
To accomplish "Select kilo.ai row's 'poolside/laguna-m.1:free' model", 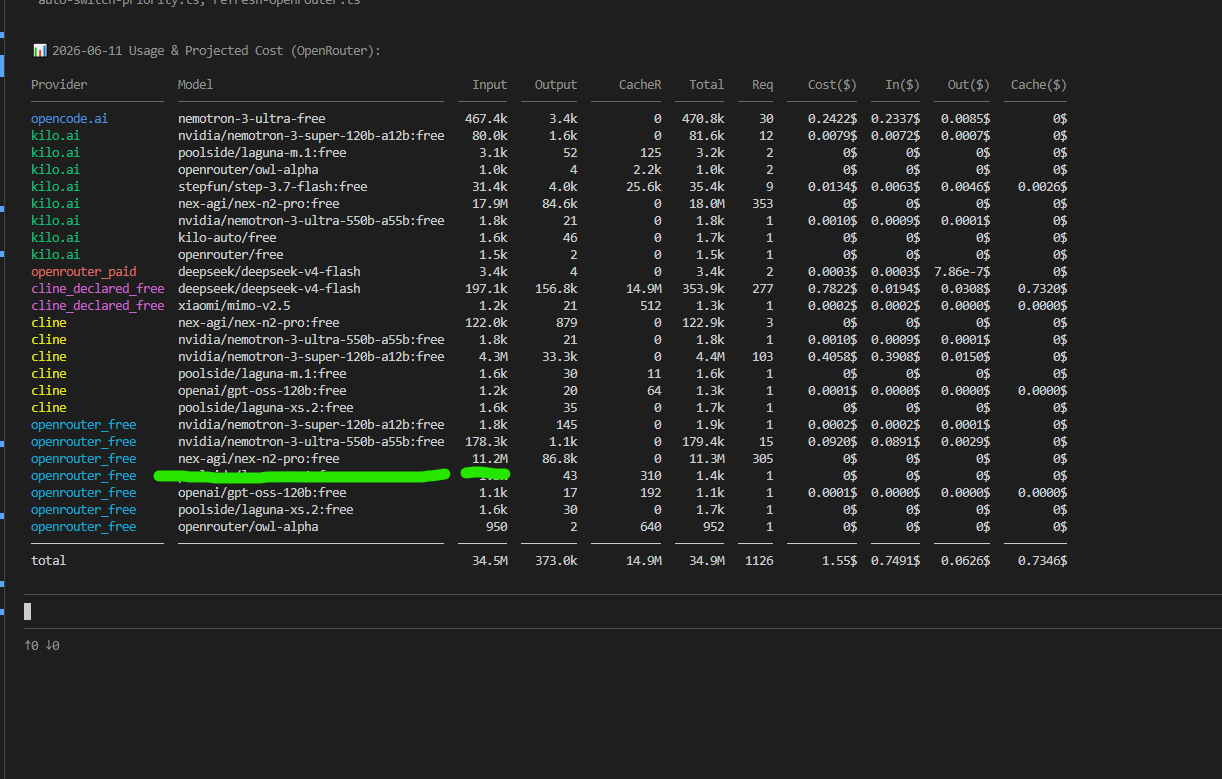I will 262,153.
